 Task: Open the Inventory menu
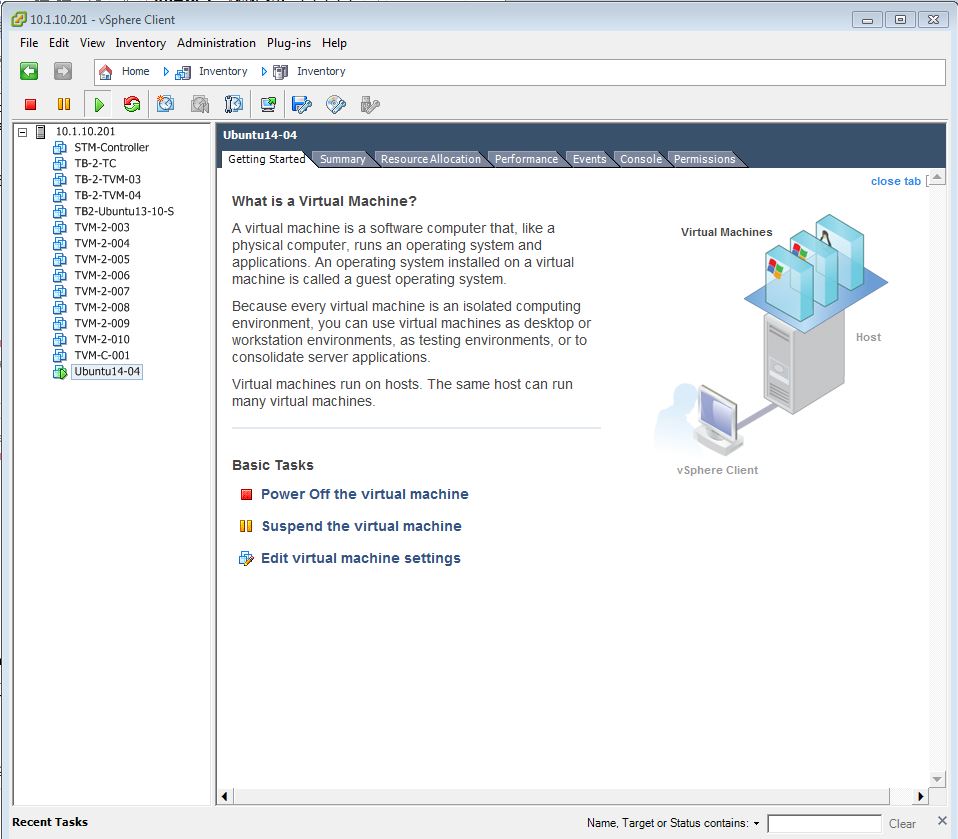pyautogui.click(x=141, y=43)
